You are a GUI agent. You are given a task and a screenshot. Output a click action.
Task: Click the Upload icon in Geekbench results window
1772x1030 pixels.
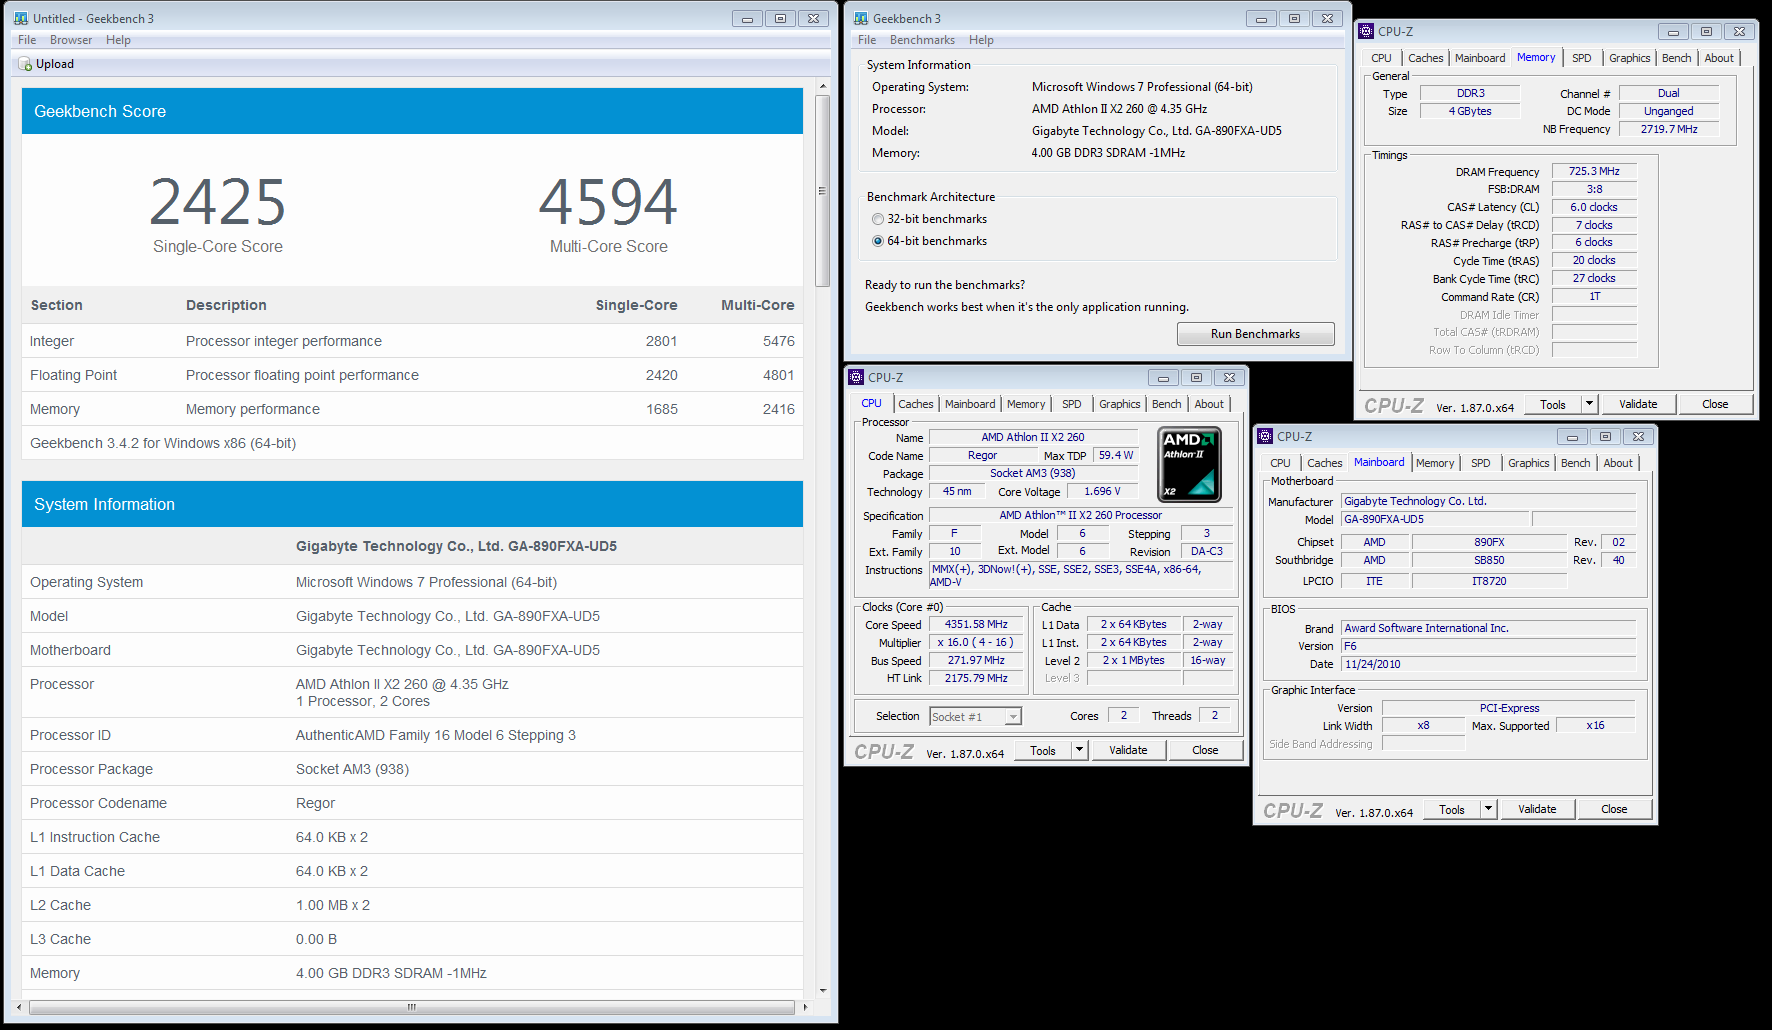[x=25, y=64]
